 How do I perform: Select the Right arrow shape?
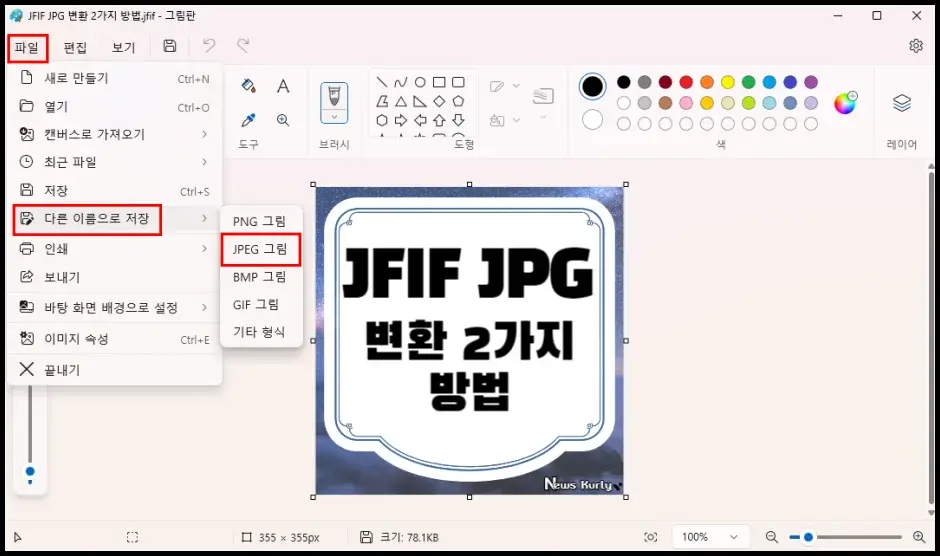(x=400, y=120)
